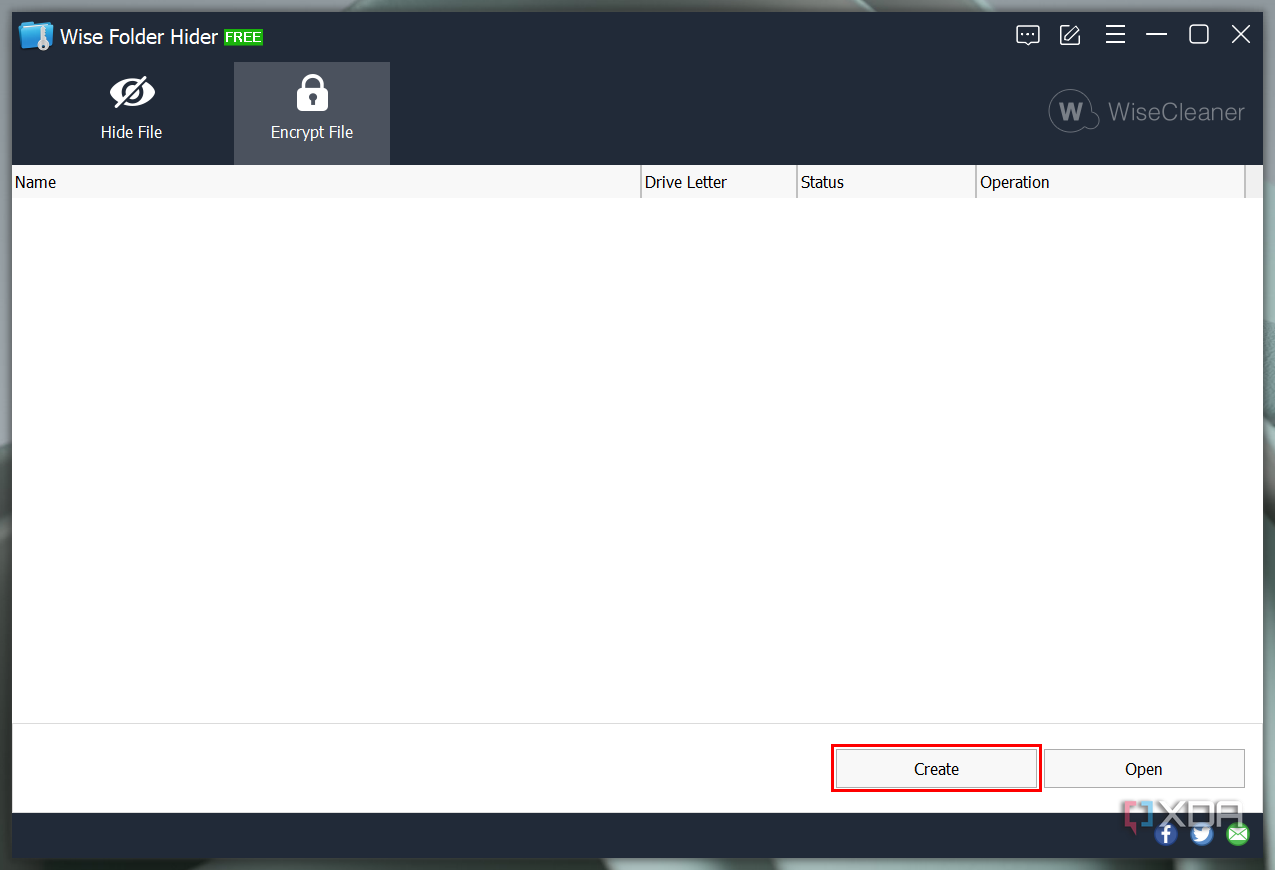This screenshot has width=1275, height=870.
Task: Click the Facebook share icon
Action: [1165, 833]
